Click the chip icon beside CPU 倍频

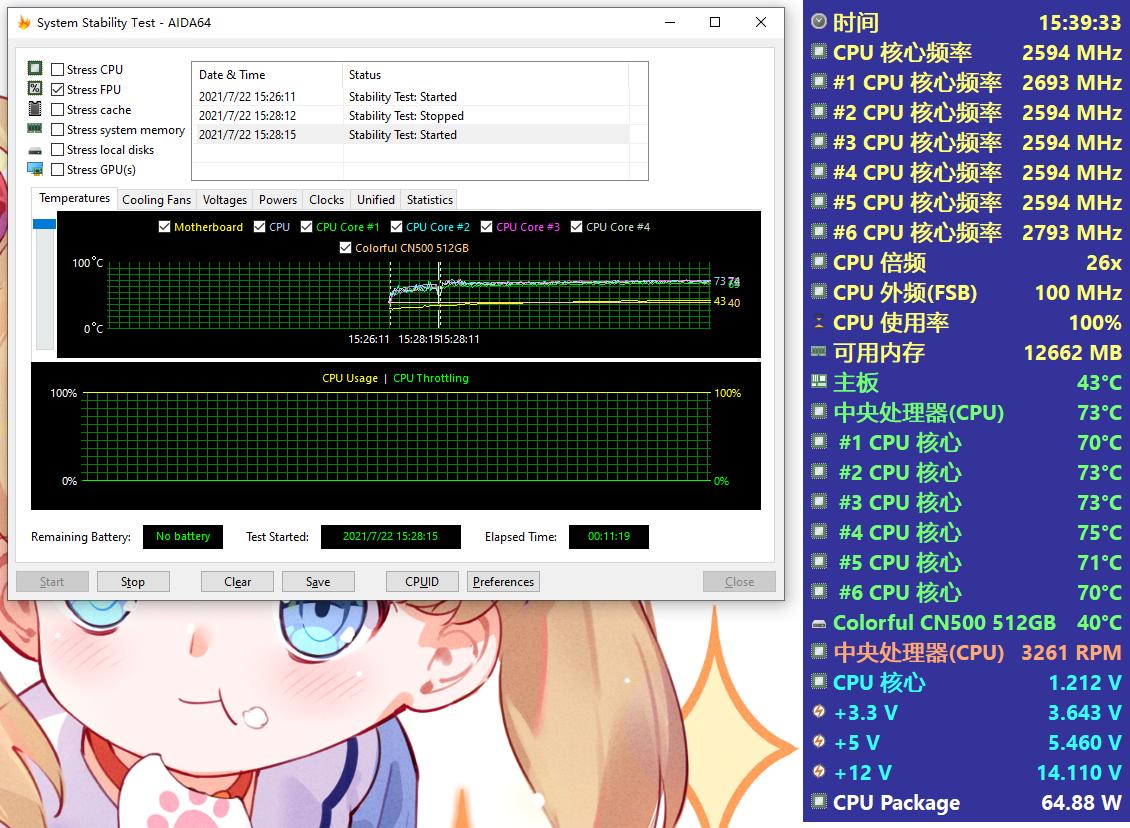pyautogui.click(x=819, y=261)
